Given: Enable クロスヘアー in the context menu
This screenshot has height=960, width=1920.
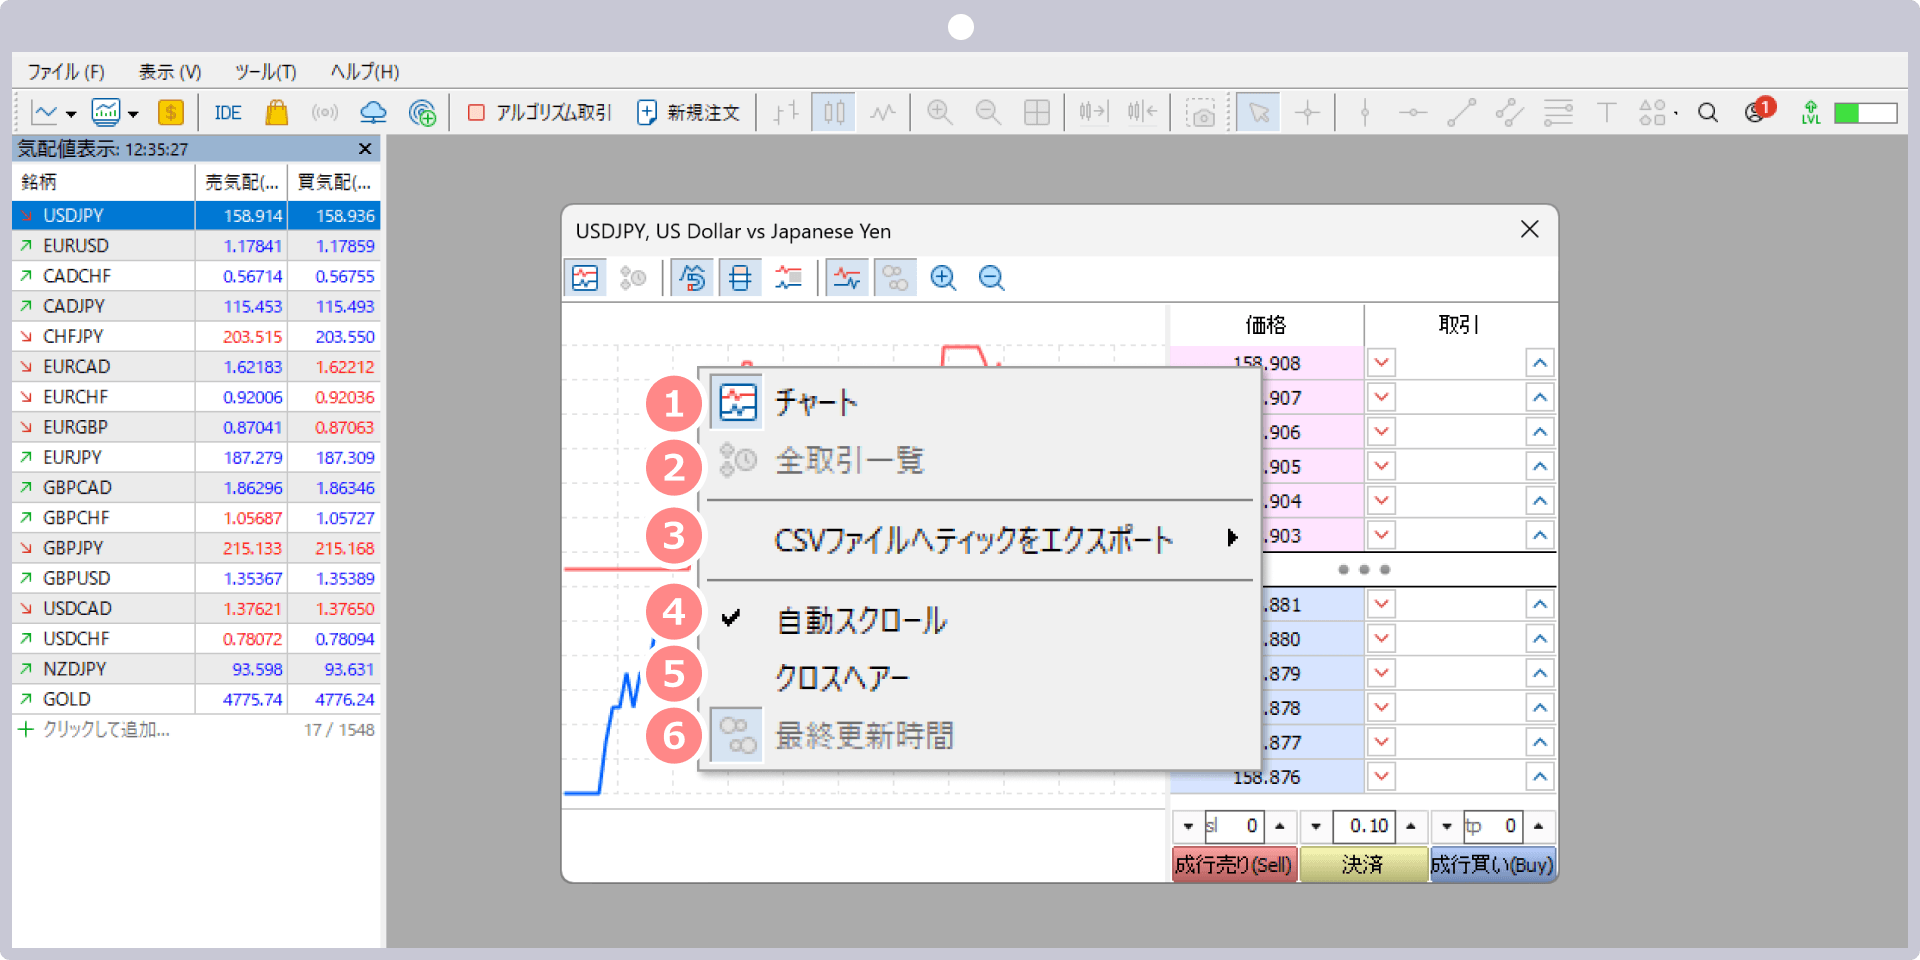Looking at the screenshot, I should [842, 678].
